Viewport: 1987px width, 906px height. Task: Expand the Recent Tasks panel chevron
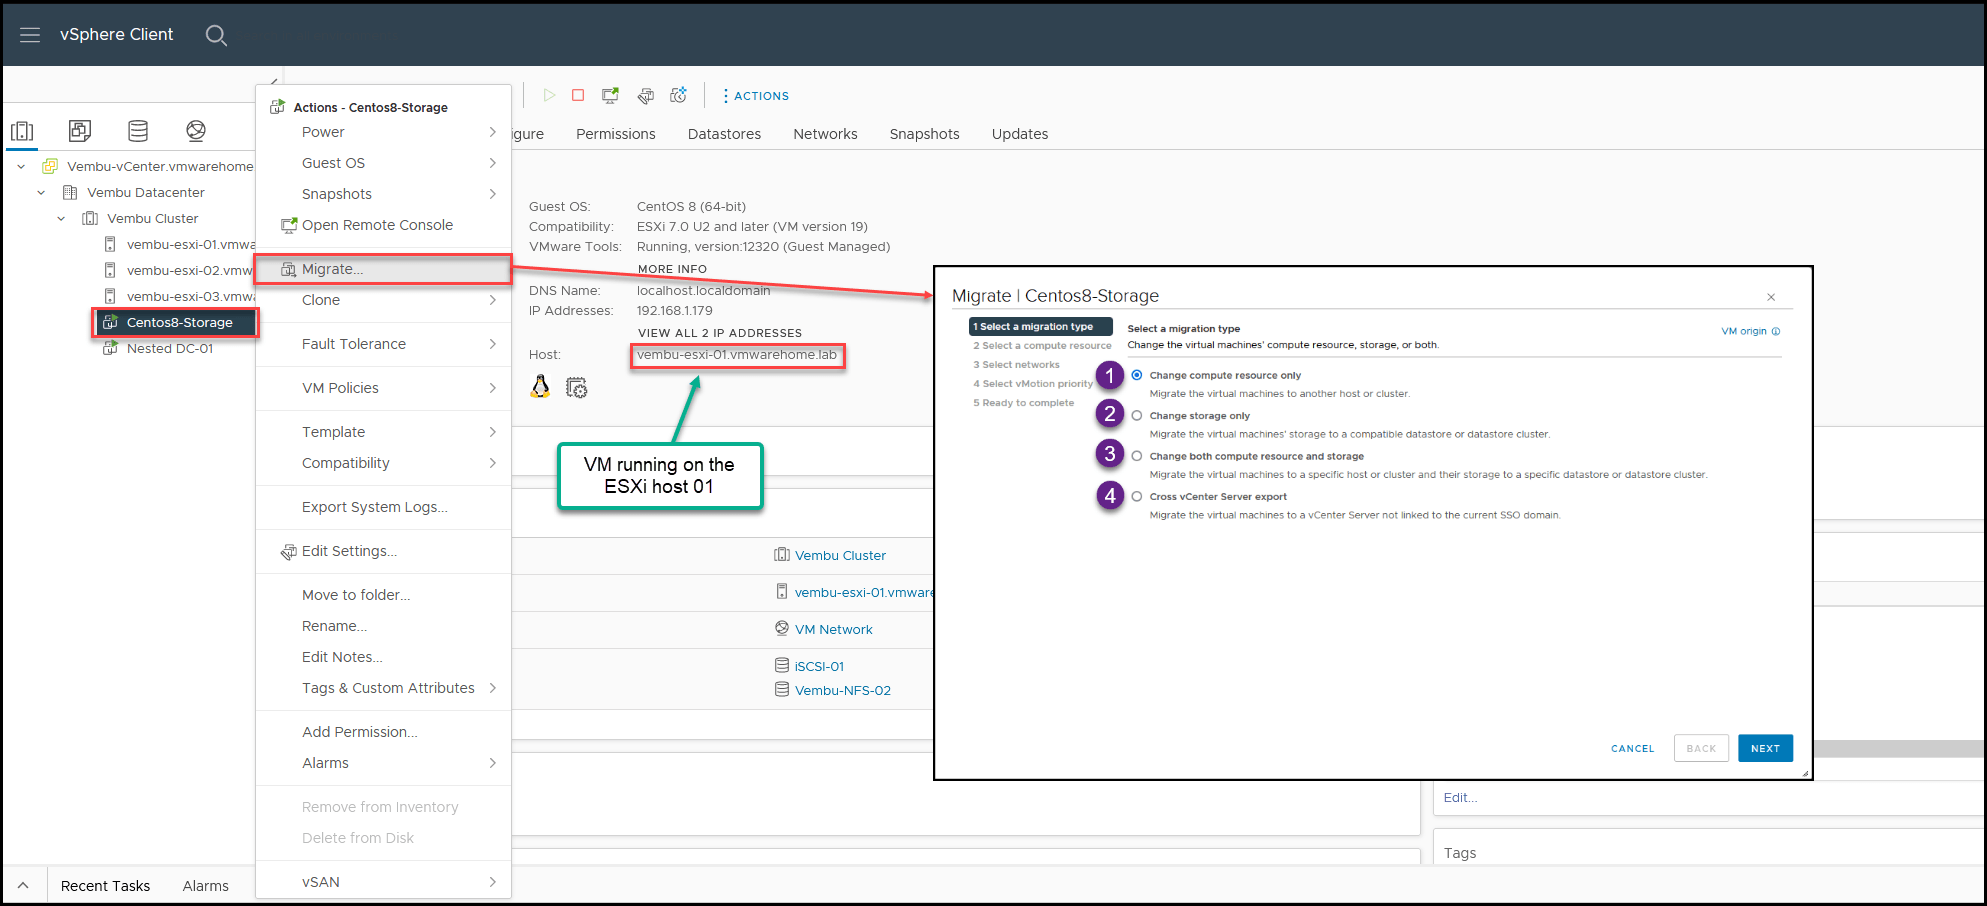tap(23, 885)
